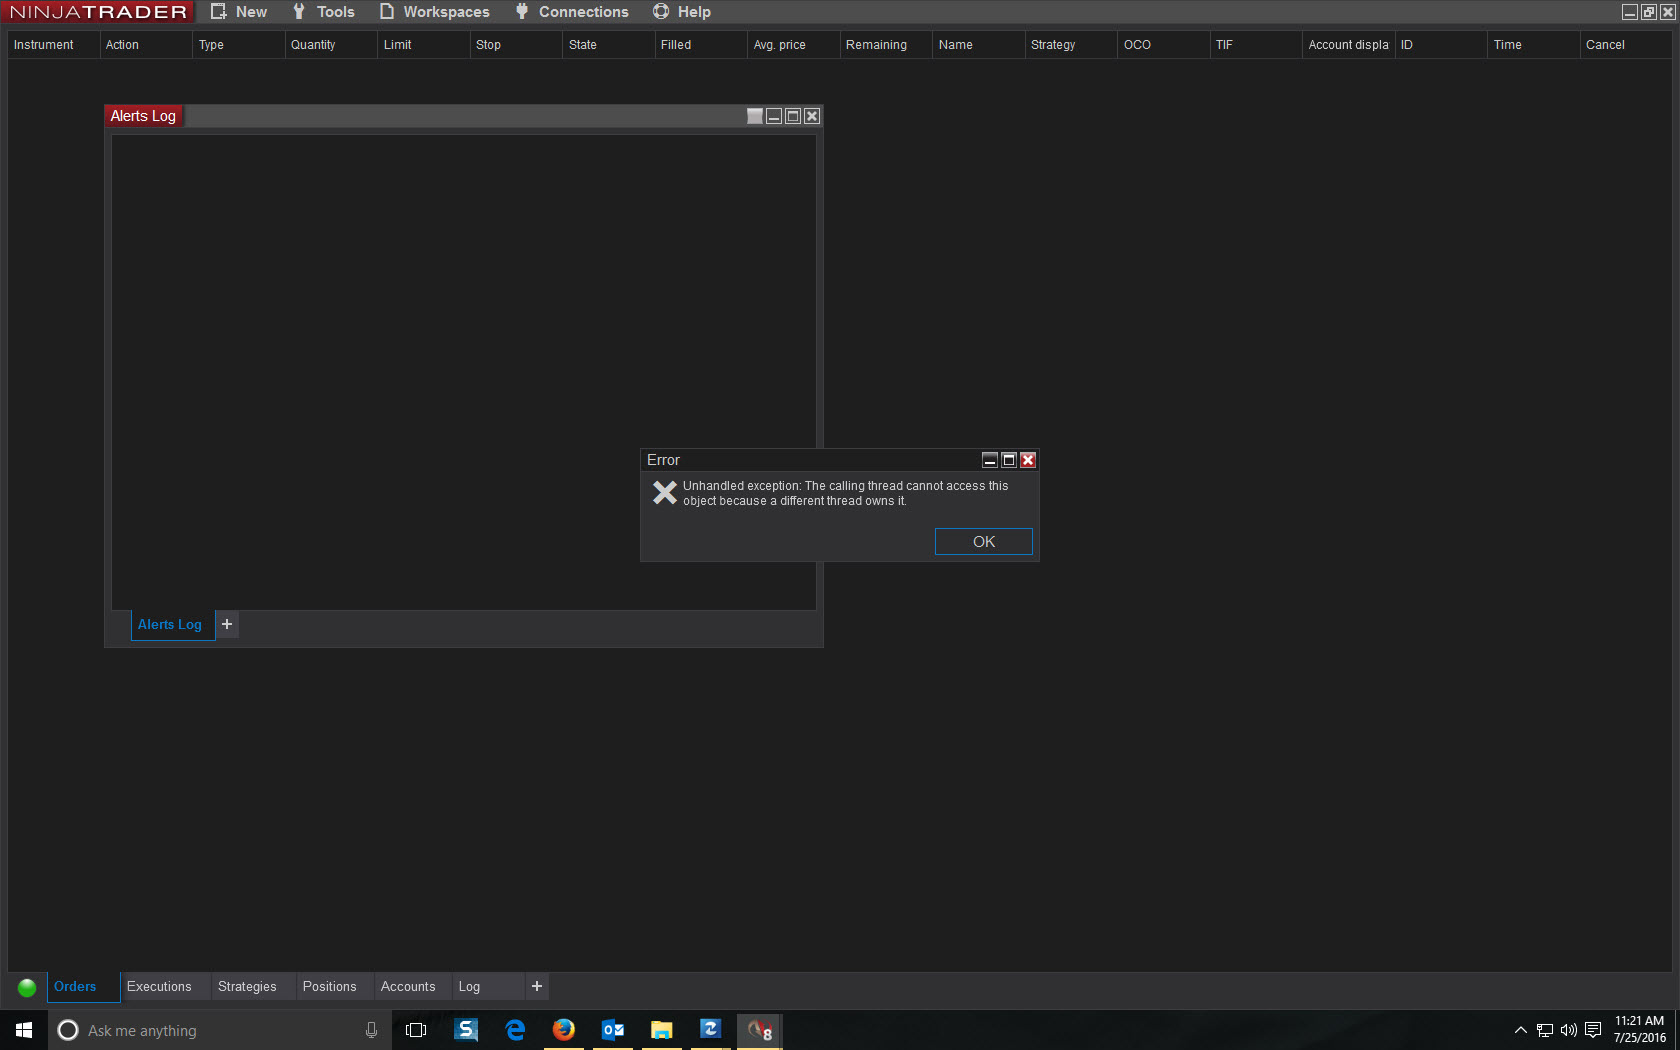The height and width of the screenshot is (1050, 1680).
Task: Open the Action Center notifications
Action: pyautogui.click(x=1593, y=1030)
